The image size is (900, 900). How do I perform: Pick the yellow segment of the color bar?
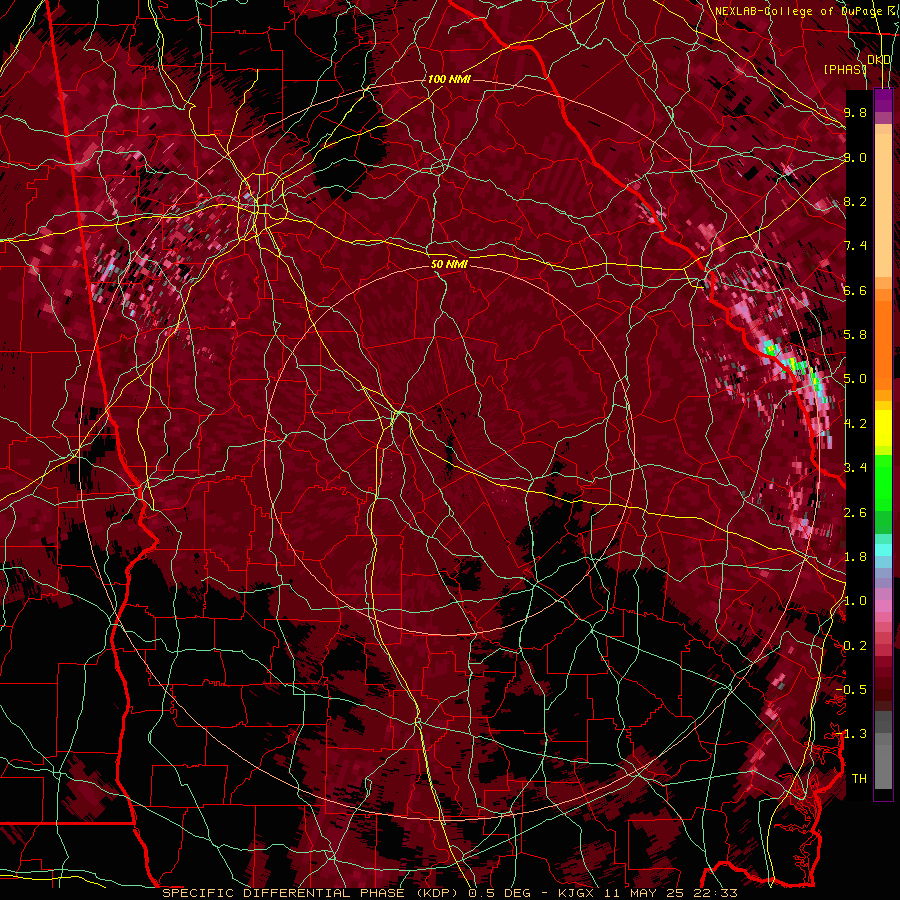(x=883, y=428)
